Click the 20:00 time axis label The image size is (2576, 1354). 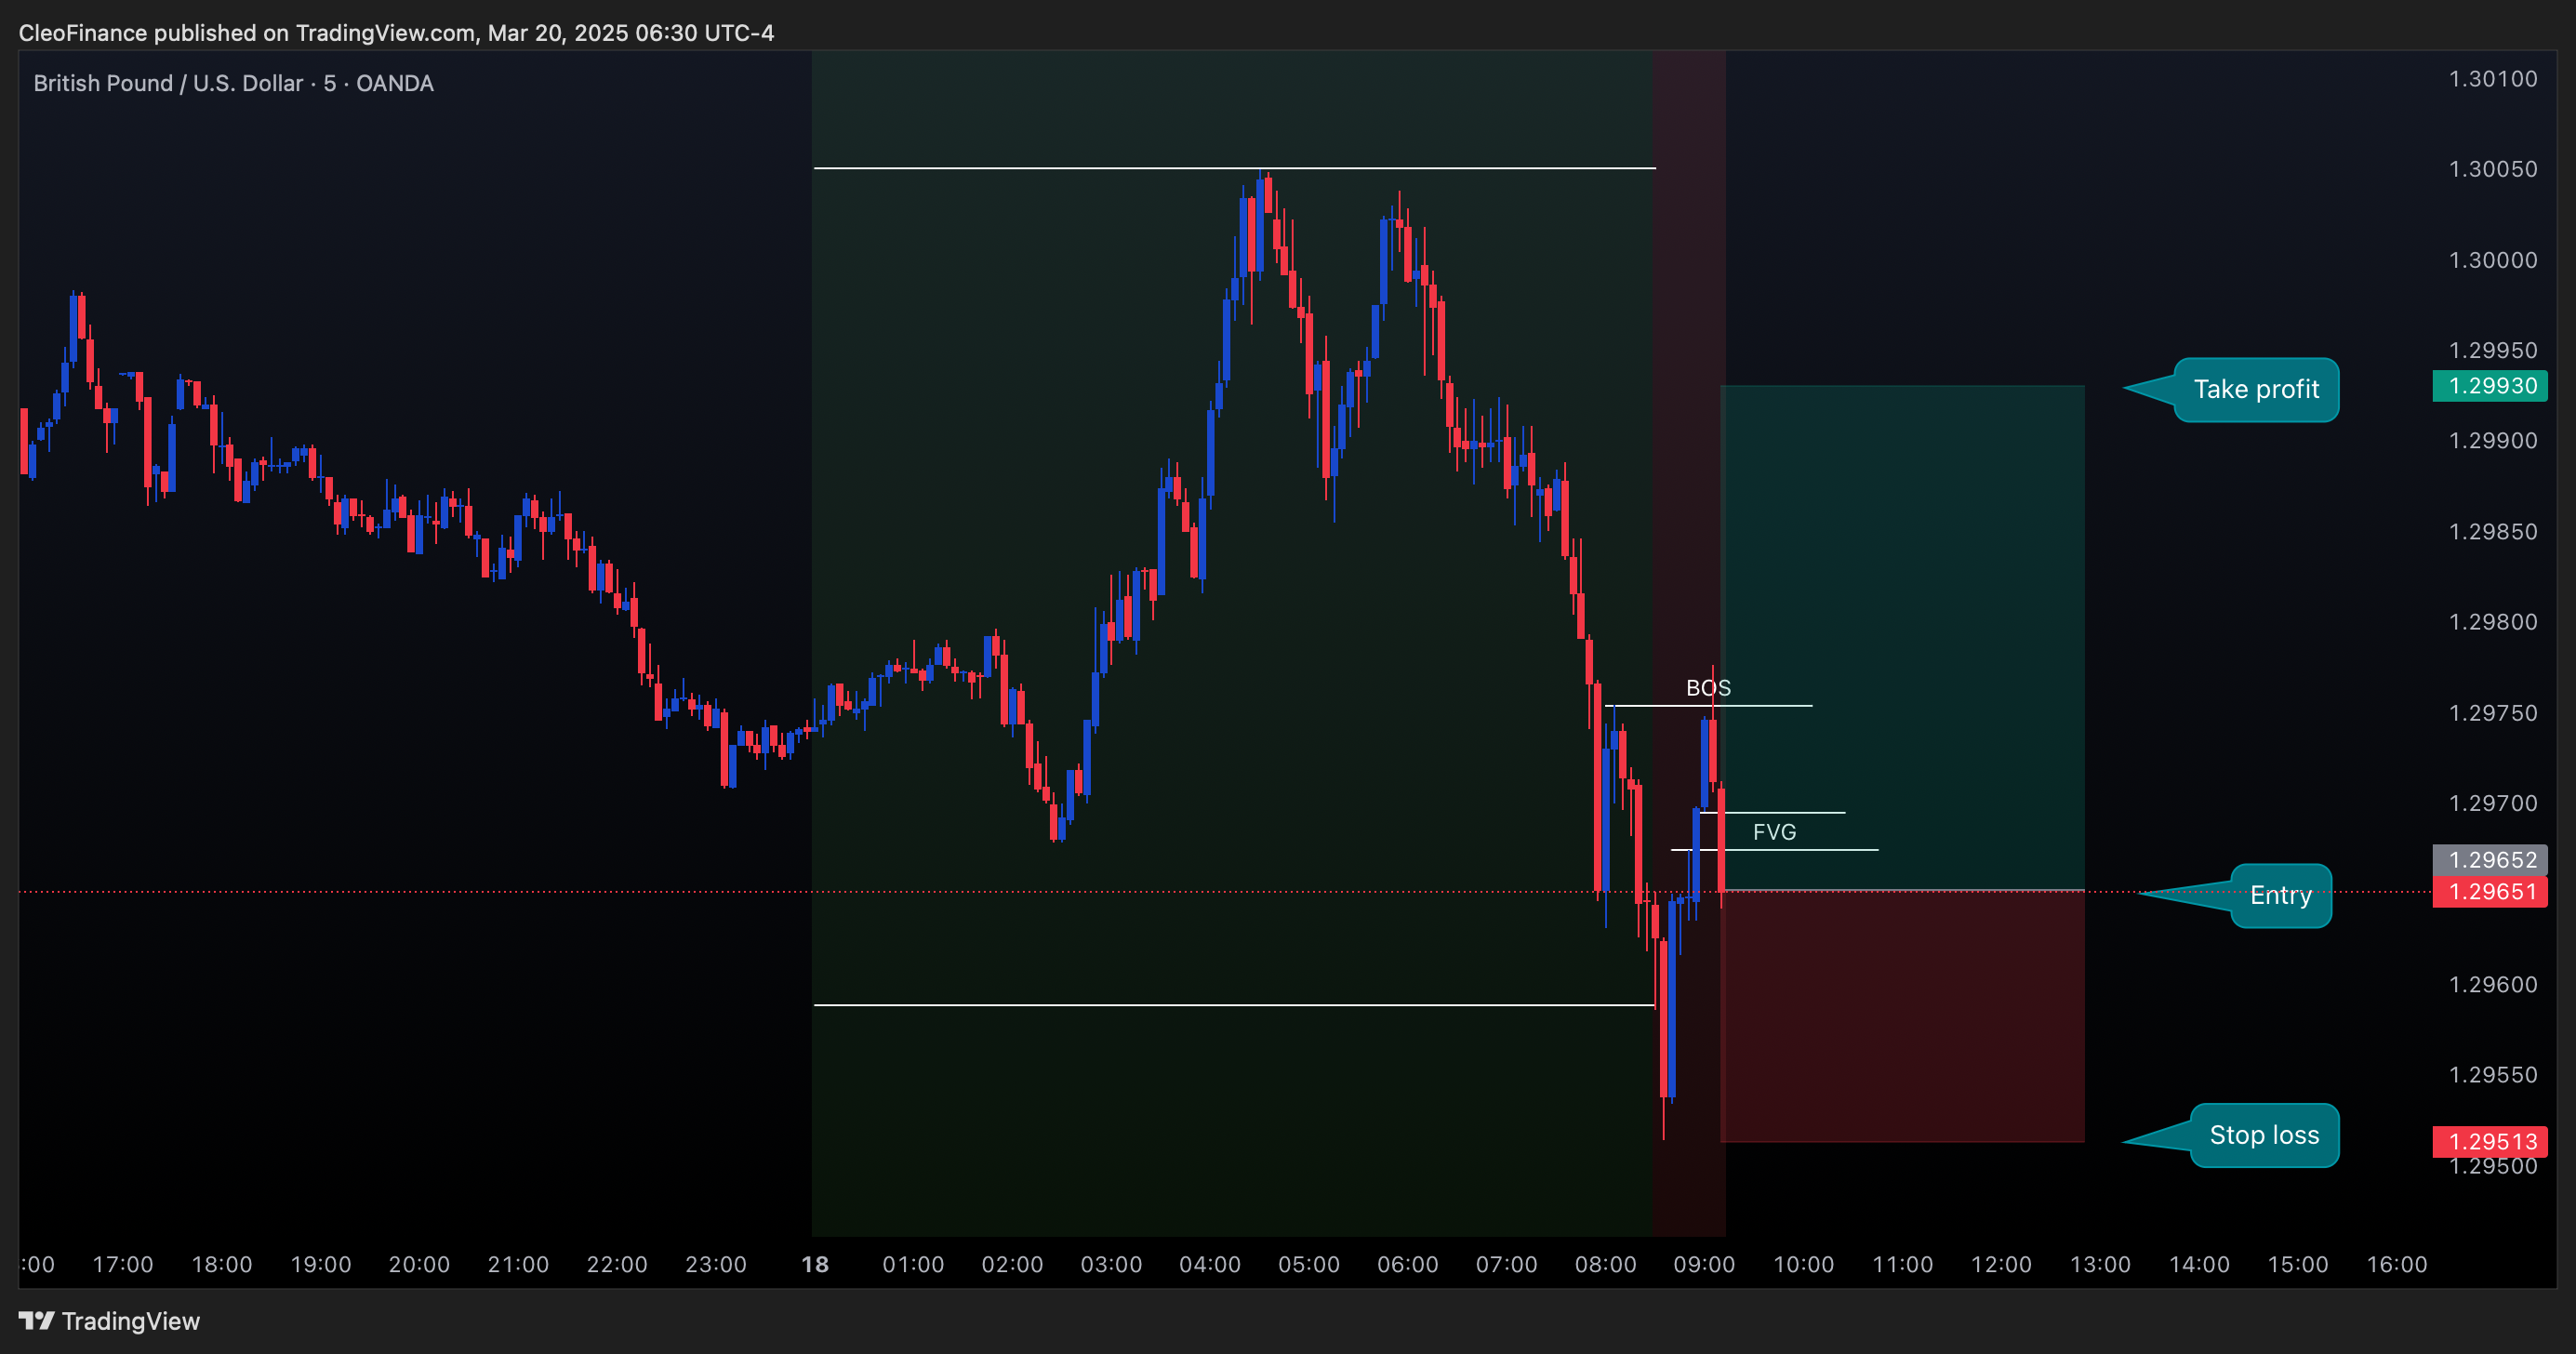pyautogui.click(x=419, y=1264)
